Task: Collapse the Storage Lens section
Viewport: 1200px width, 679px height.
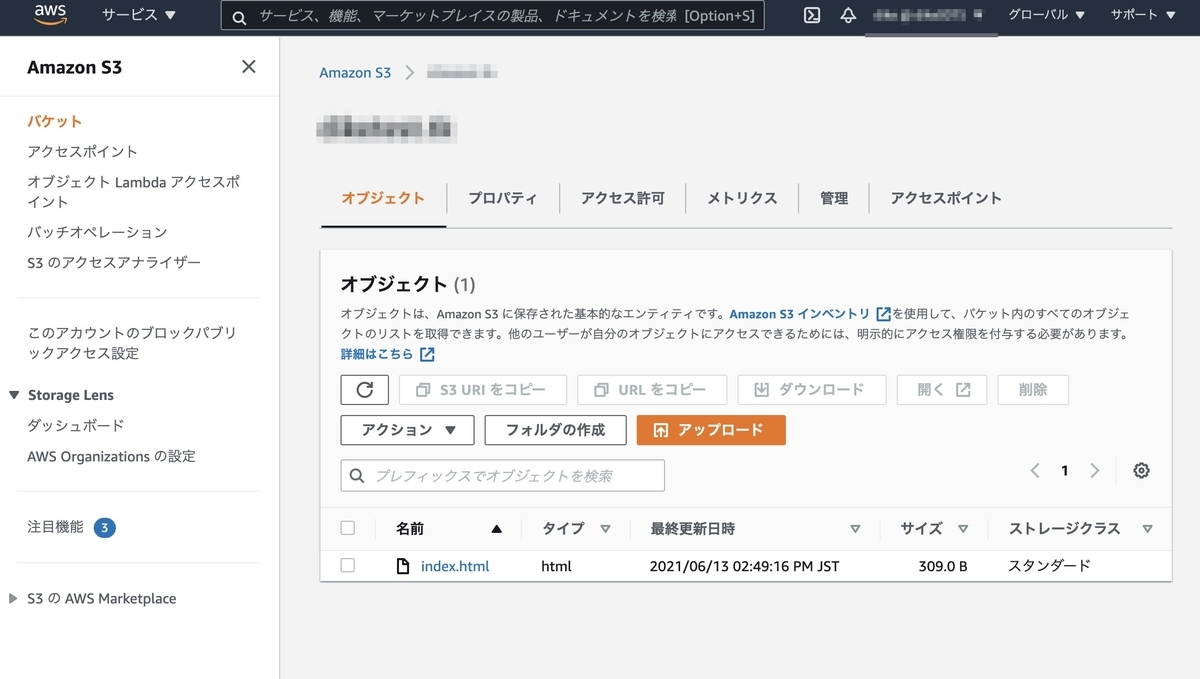Action: tap(14, 395)
